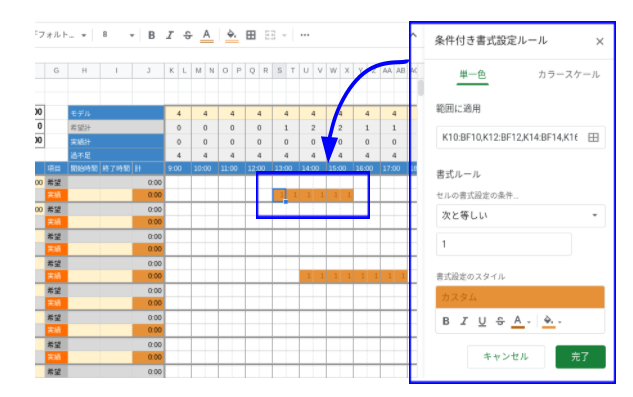633x397 pixels.
Task: Switch to the カラースケール tab
Action: [x=569, y=74]
